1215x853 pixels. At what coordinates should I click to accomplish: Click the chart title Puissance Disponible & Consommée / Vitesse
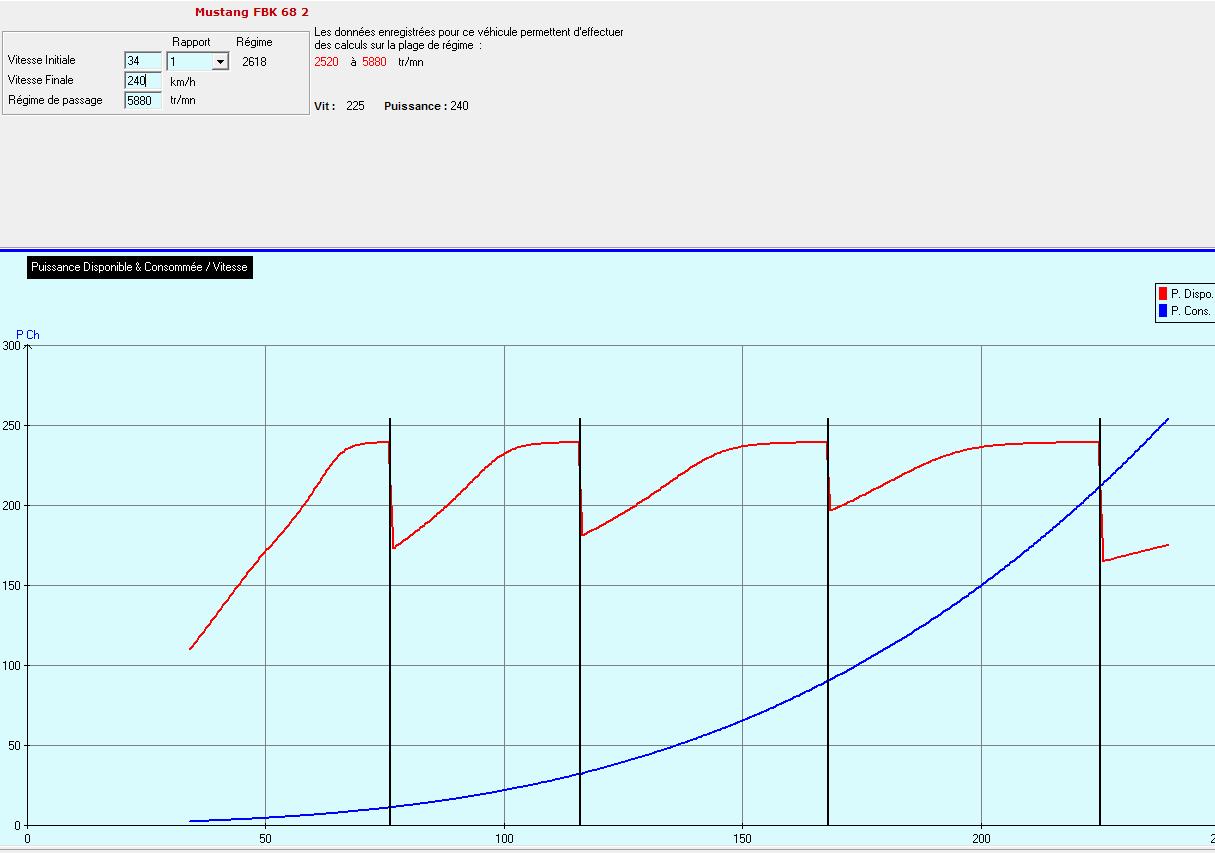139,267
